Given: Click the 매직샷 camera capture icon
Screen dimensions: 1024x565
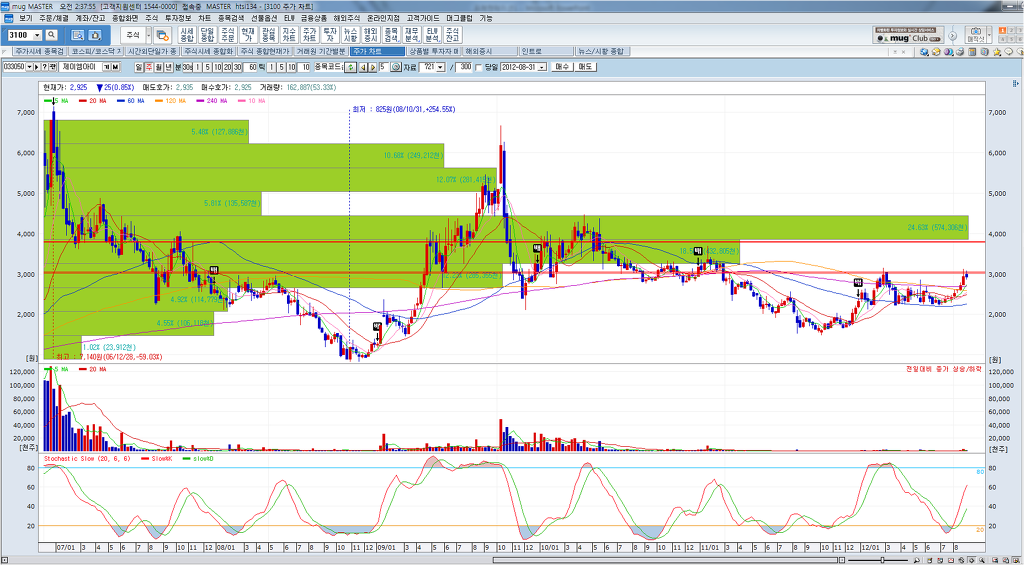Looking at the screenshot, I should coord(976,35).
